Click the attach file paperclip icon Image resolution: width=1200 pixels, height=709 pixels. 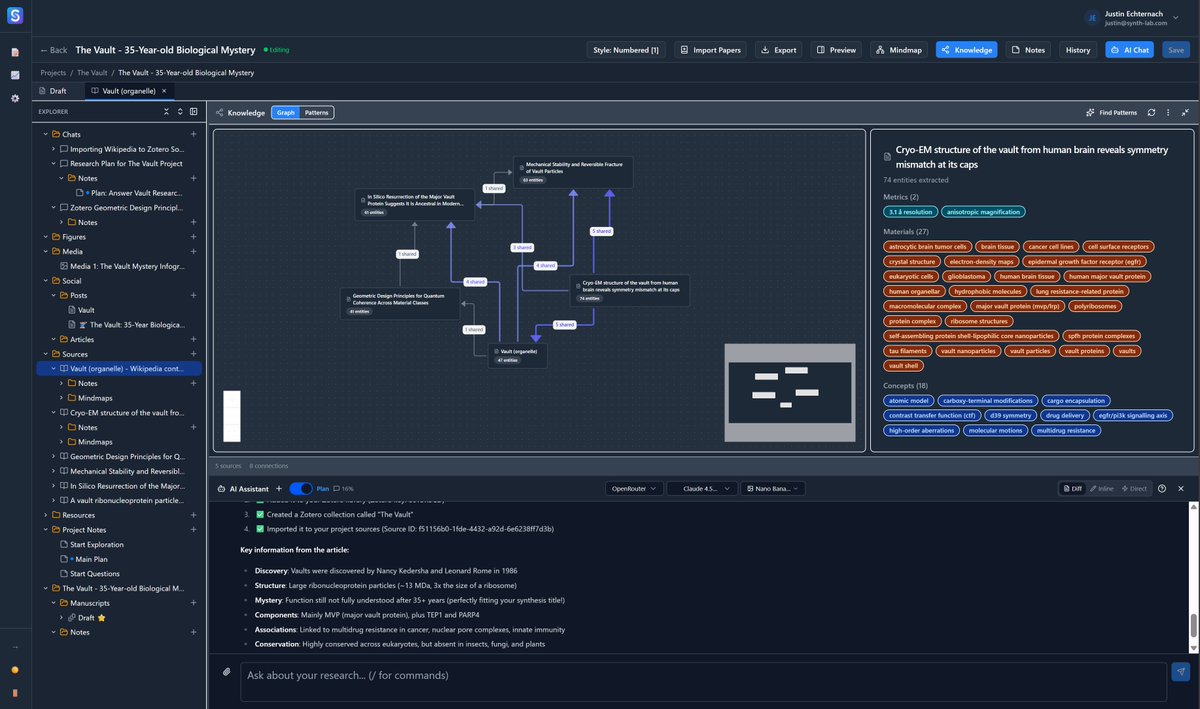[x=226, y=672]
